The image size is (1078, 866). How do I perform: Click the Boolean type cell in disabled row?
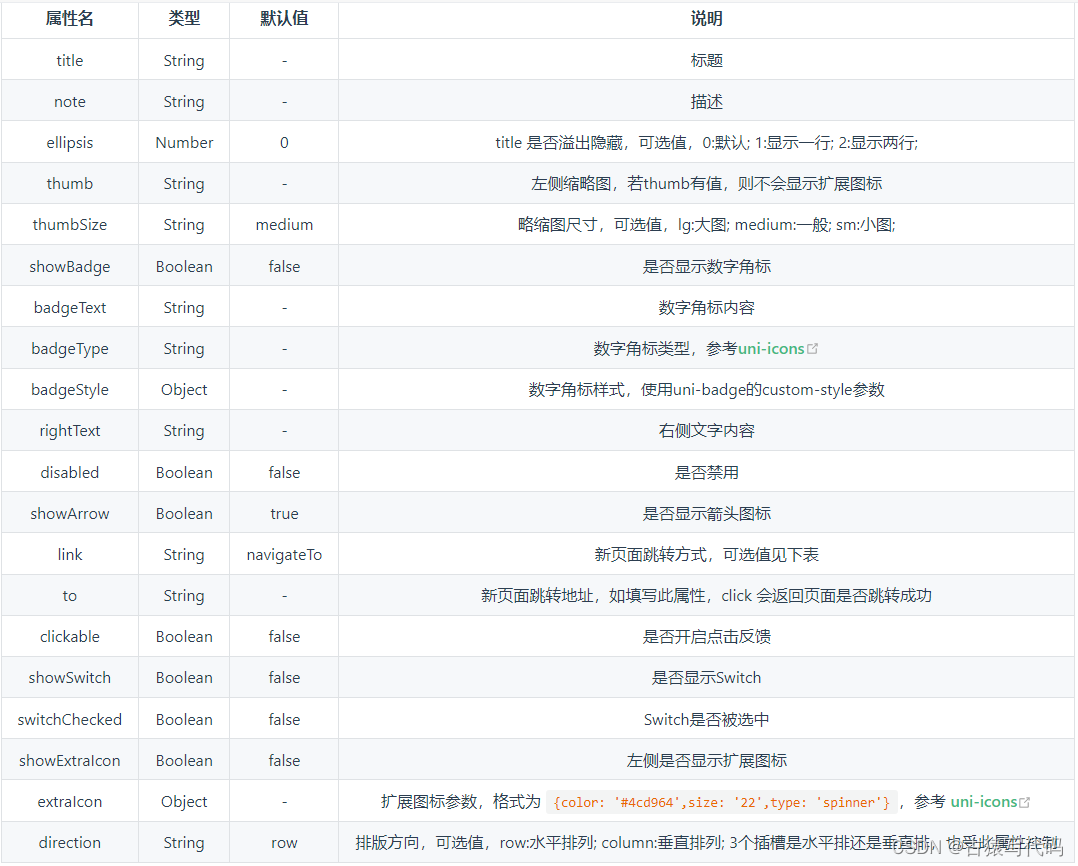coord(184,471)
